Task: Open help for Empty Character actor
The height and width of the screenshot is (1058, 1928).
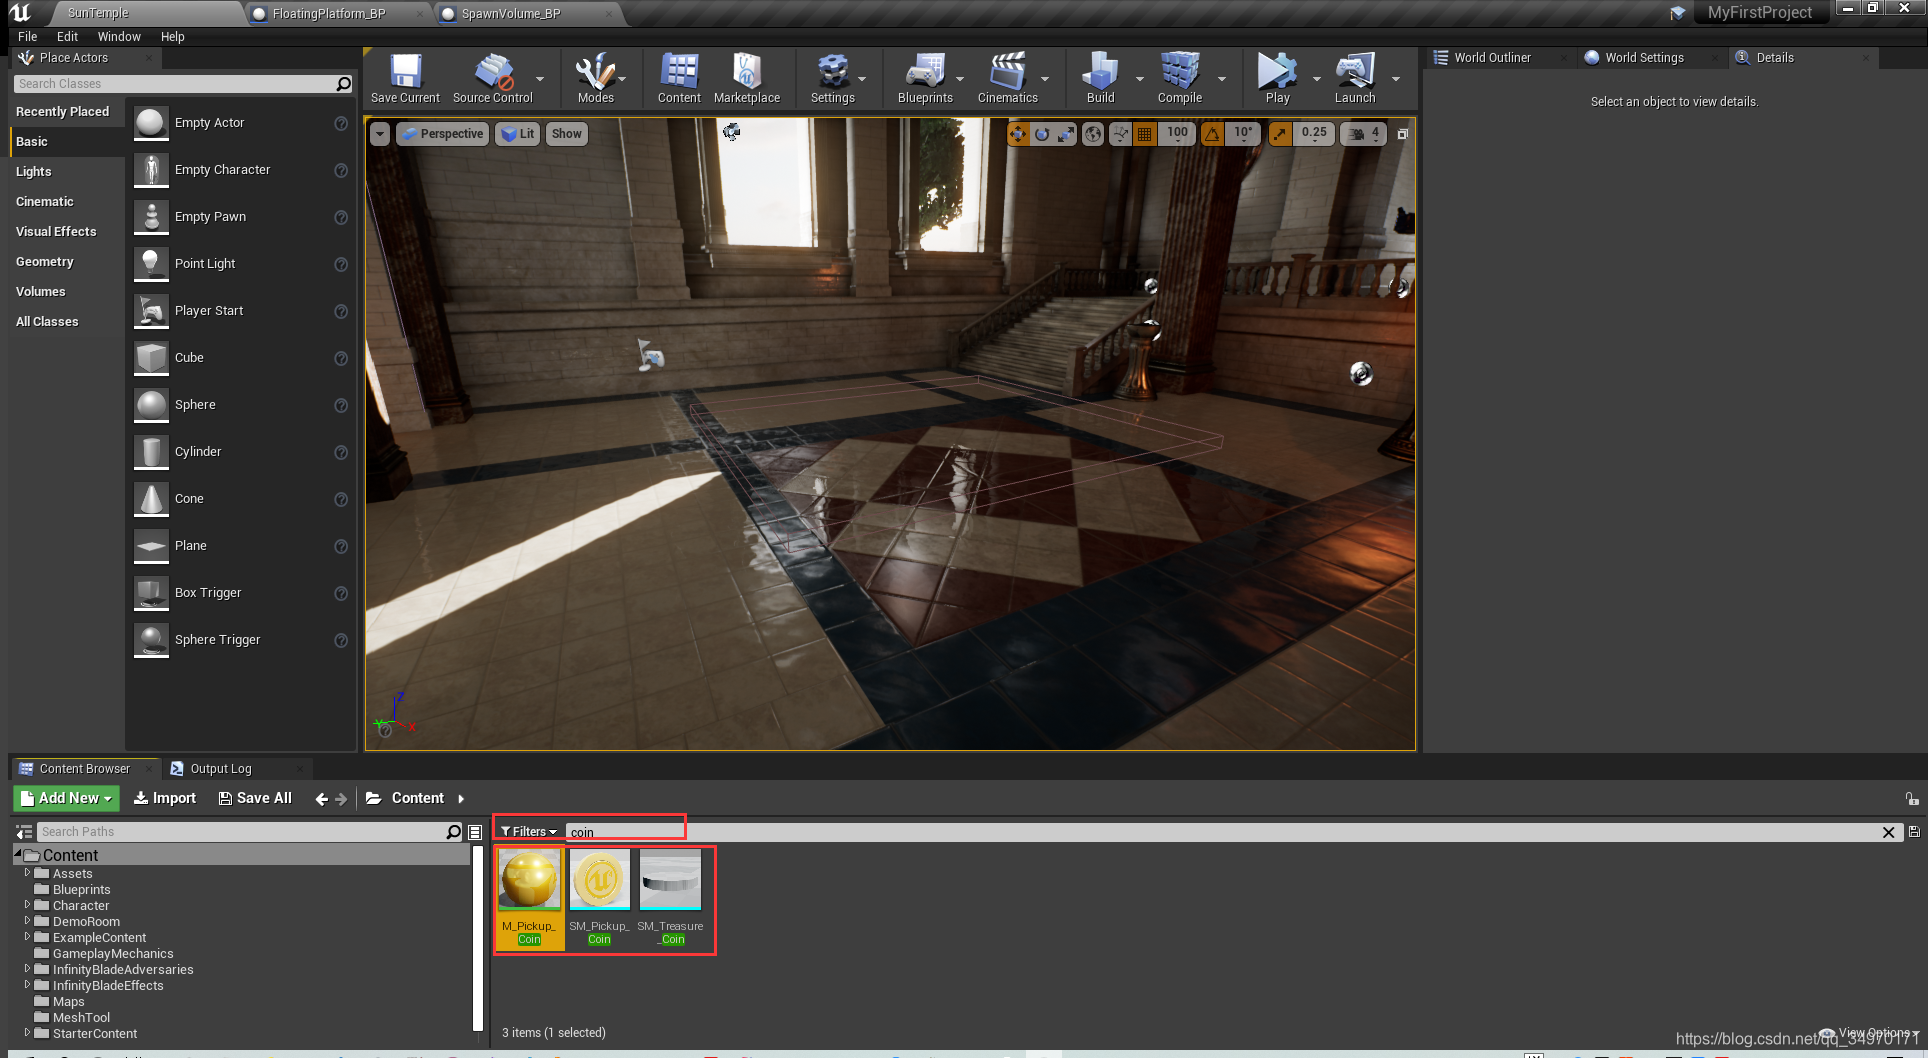Action: (x=341, y=170)
